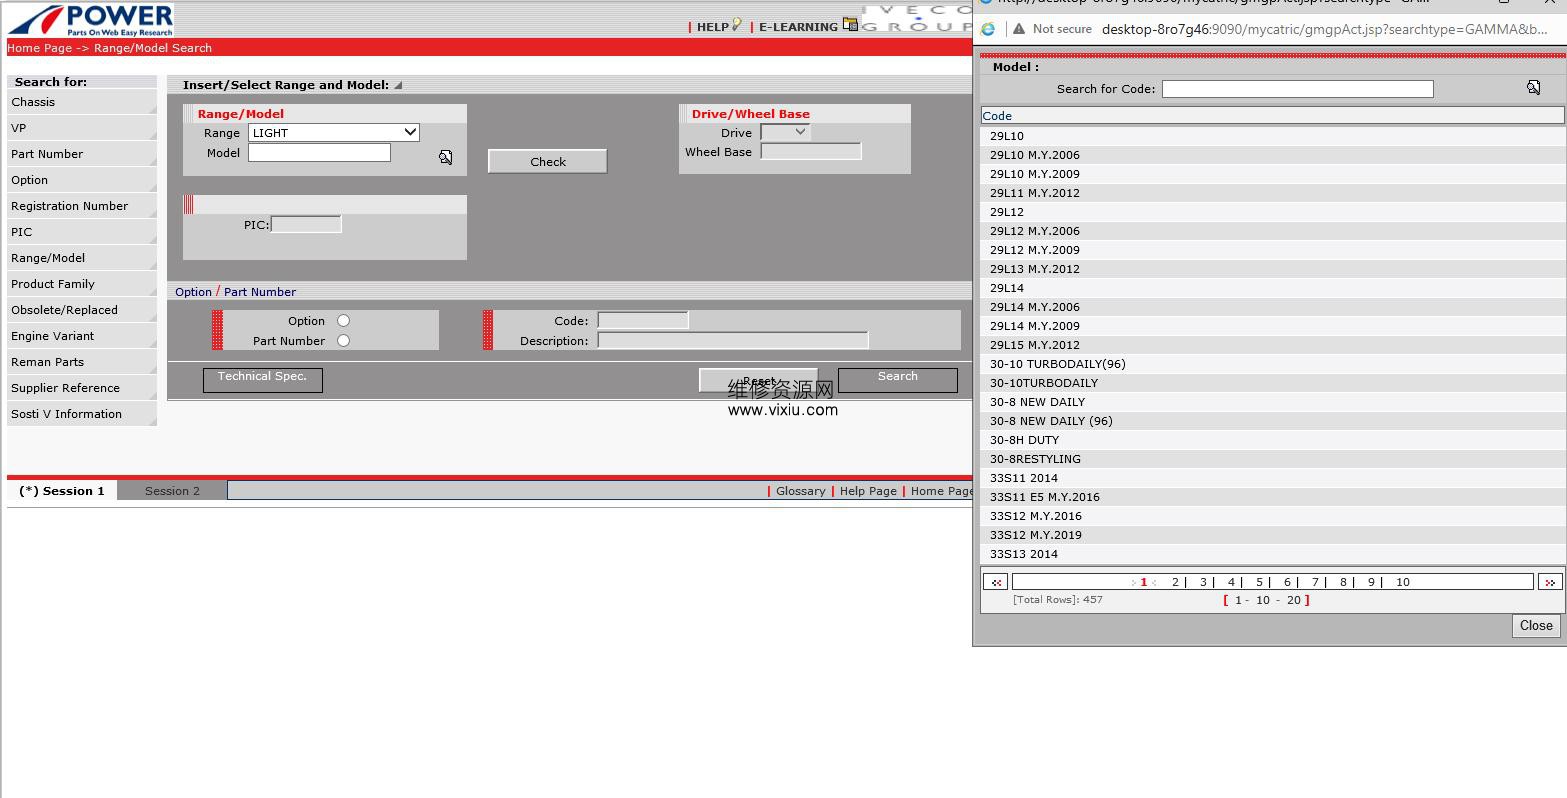The image size is (1567, 798).
Task: Select model 29L11 M.Y.2012
Action: coord(1272,193)
